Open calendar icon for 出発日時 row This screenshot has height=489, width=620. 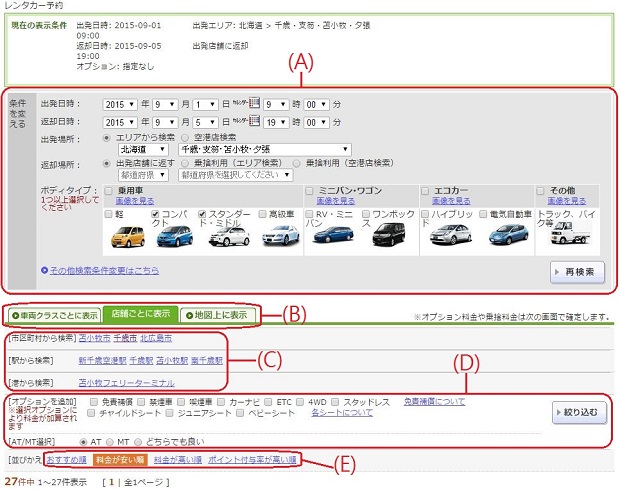255,103
